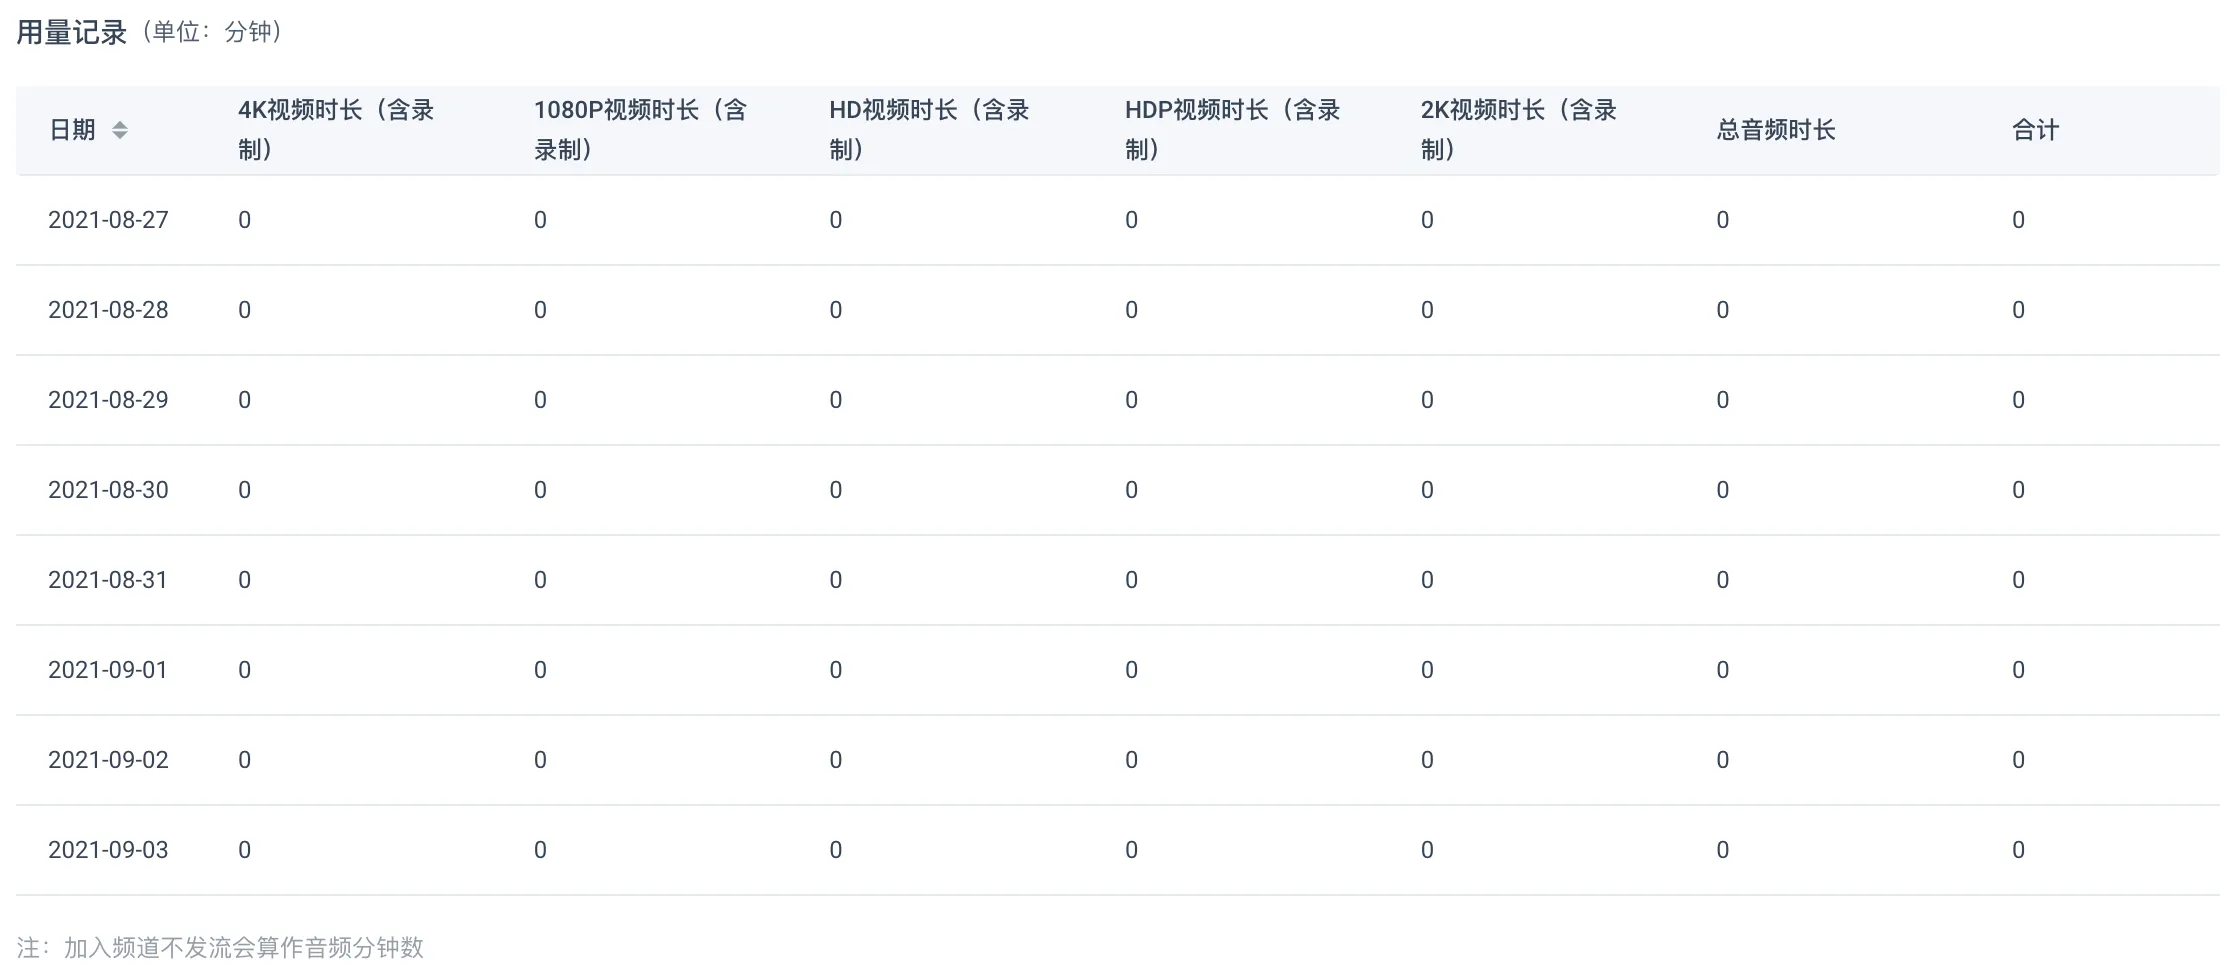2232x980 pixels.
Task: Click 4K value in 2021-08-30 row
Action: pyautogui.click(x=244, y=490)
